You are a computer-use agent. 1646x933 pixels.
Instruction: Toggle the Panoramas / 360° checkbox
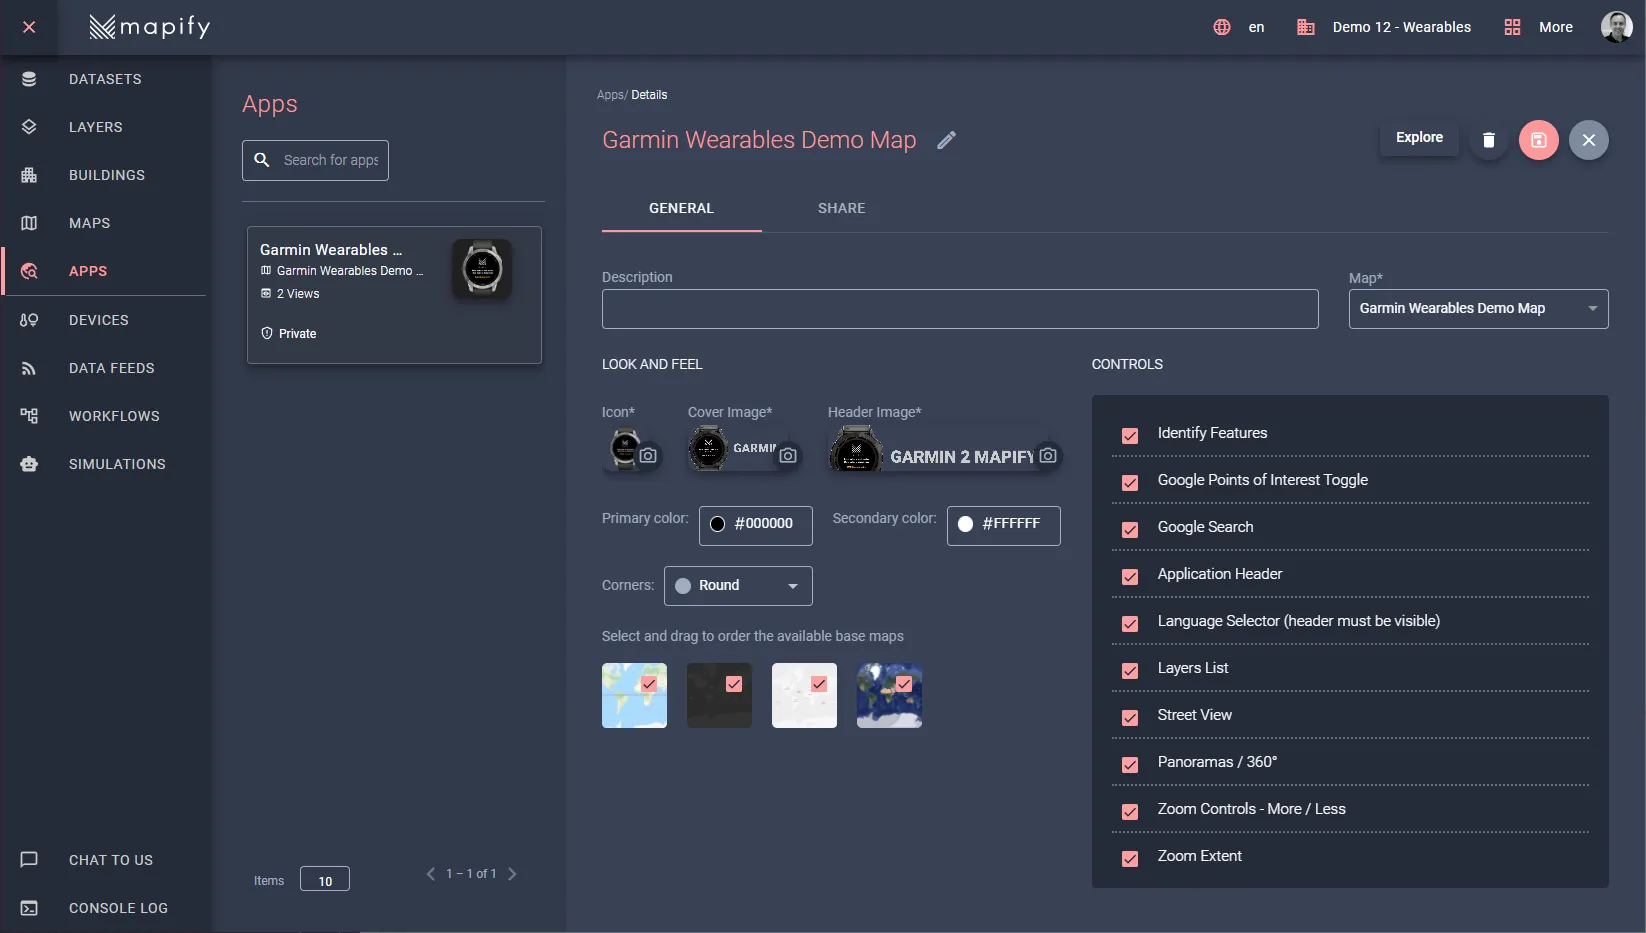click(1130, 765)
